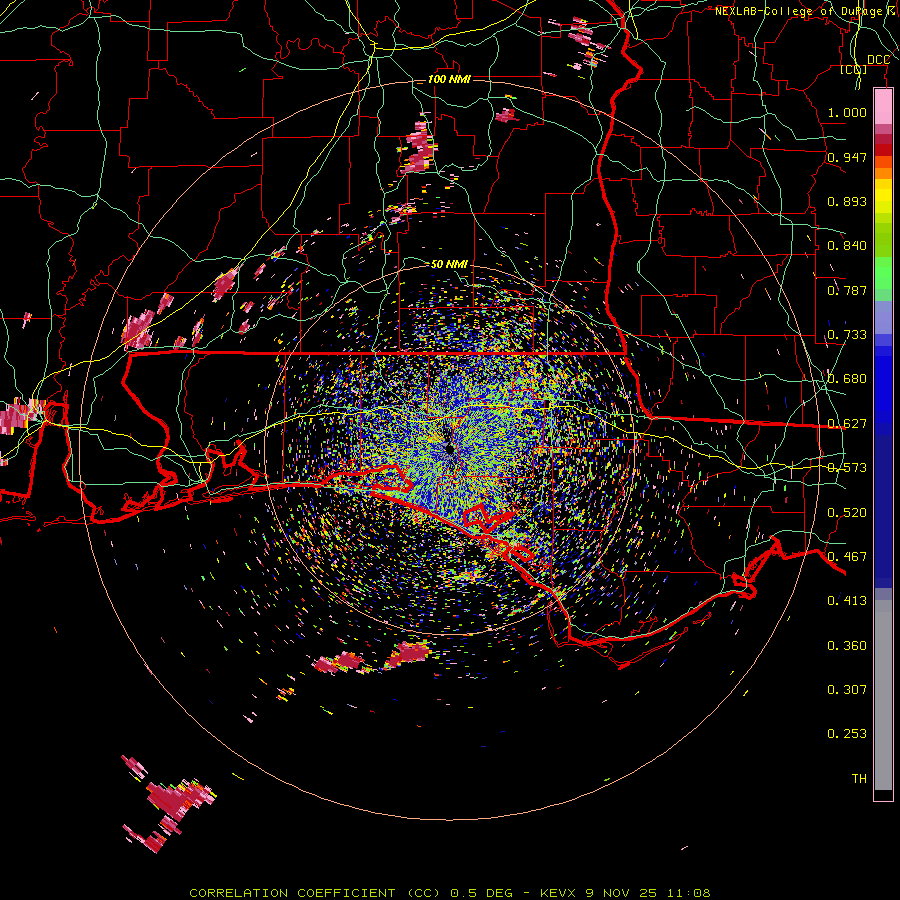Click the 0.627 legend value
Screen dimensions: 900x900
[847, 424]
